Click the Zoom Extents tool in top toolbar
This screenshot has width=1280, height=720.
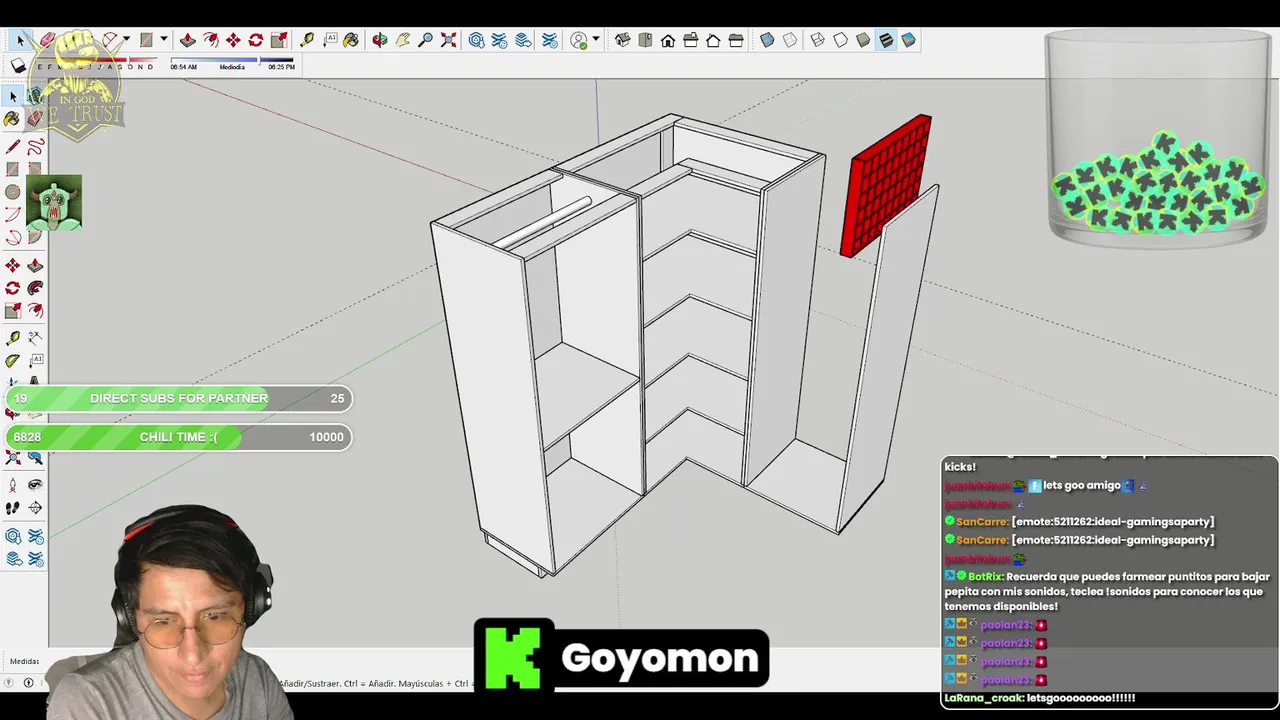pos(448,40)
